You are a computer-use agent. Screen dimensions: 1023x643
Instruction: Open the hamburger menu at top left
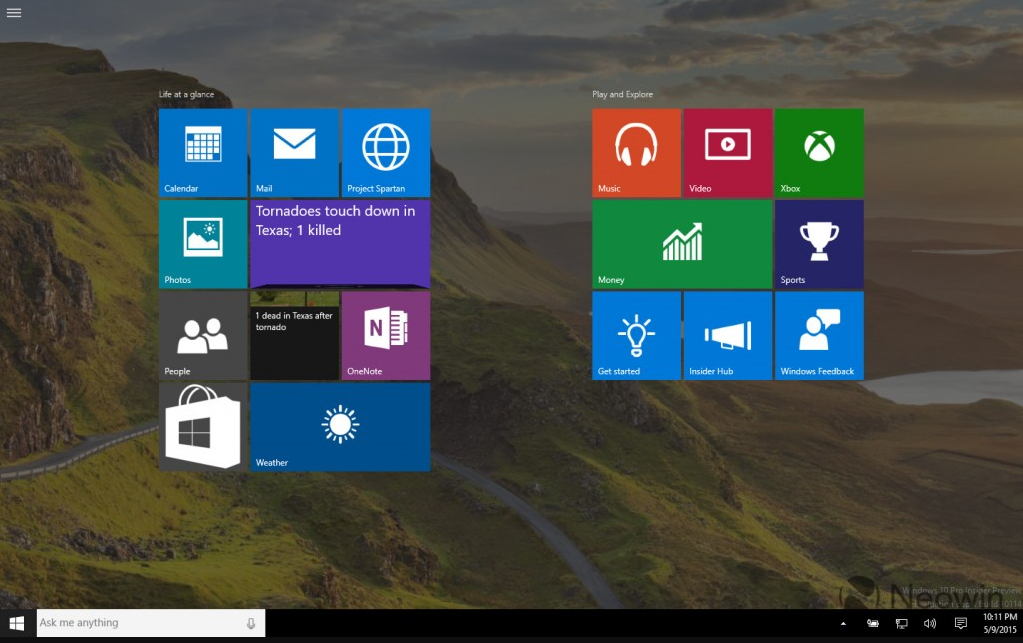point(14,12)
